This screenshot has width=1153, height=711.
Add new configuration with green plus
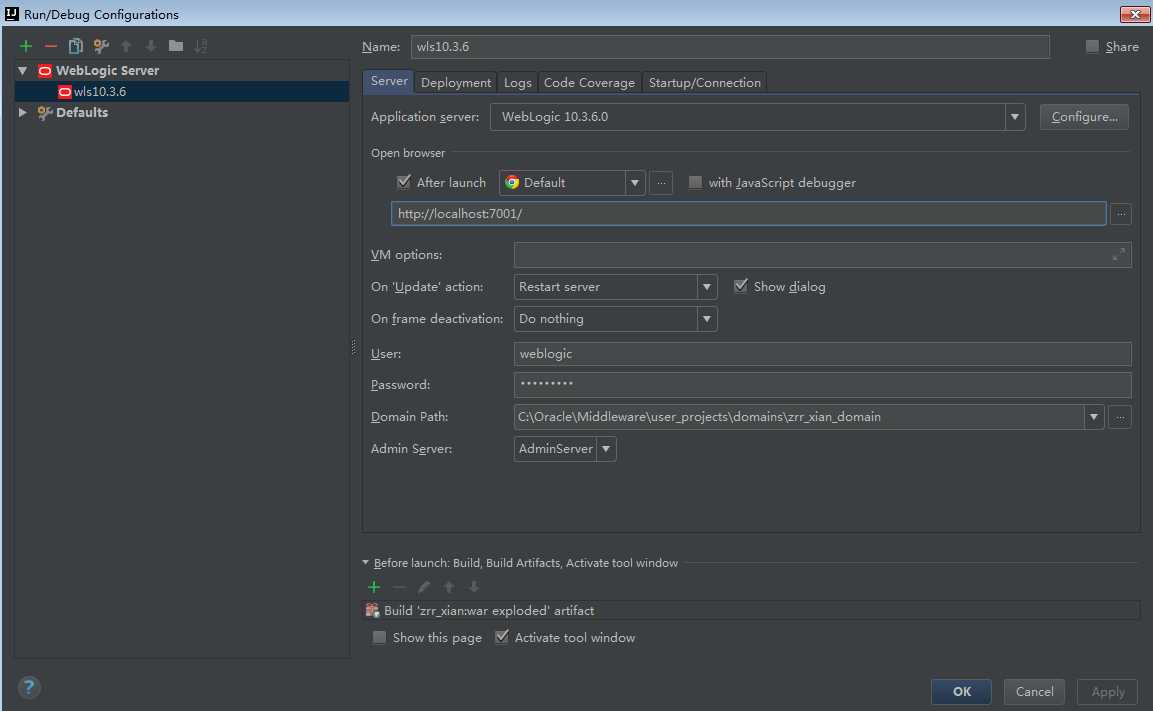pos(26,46)
